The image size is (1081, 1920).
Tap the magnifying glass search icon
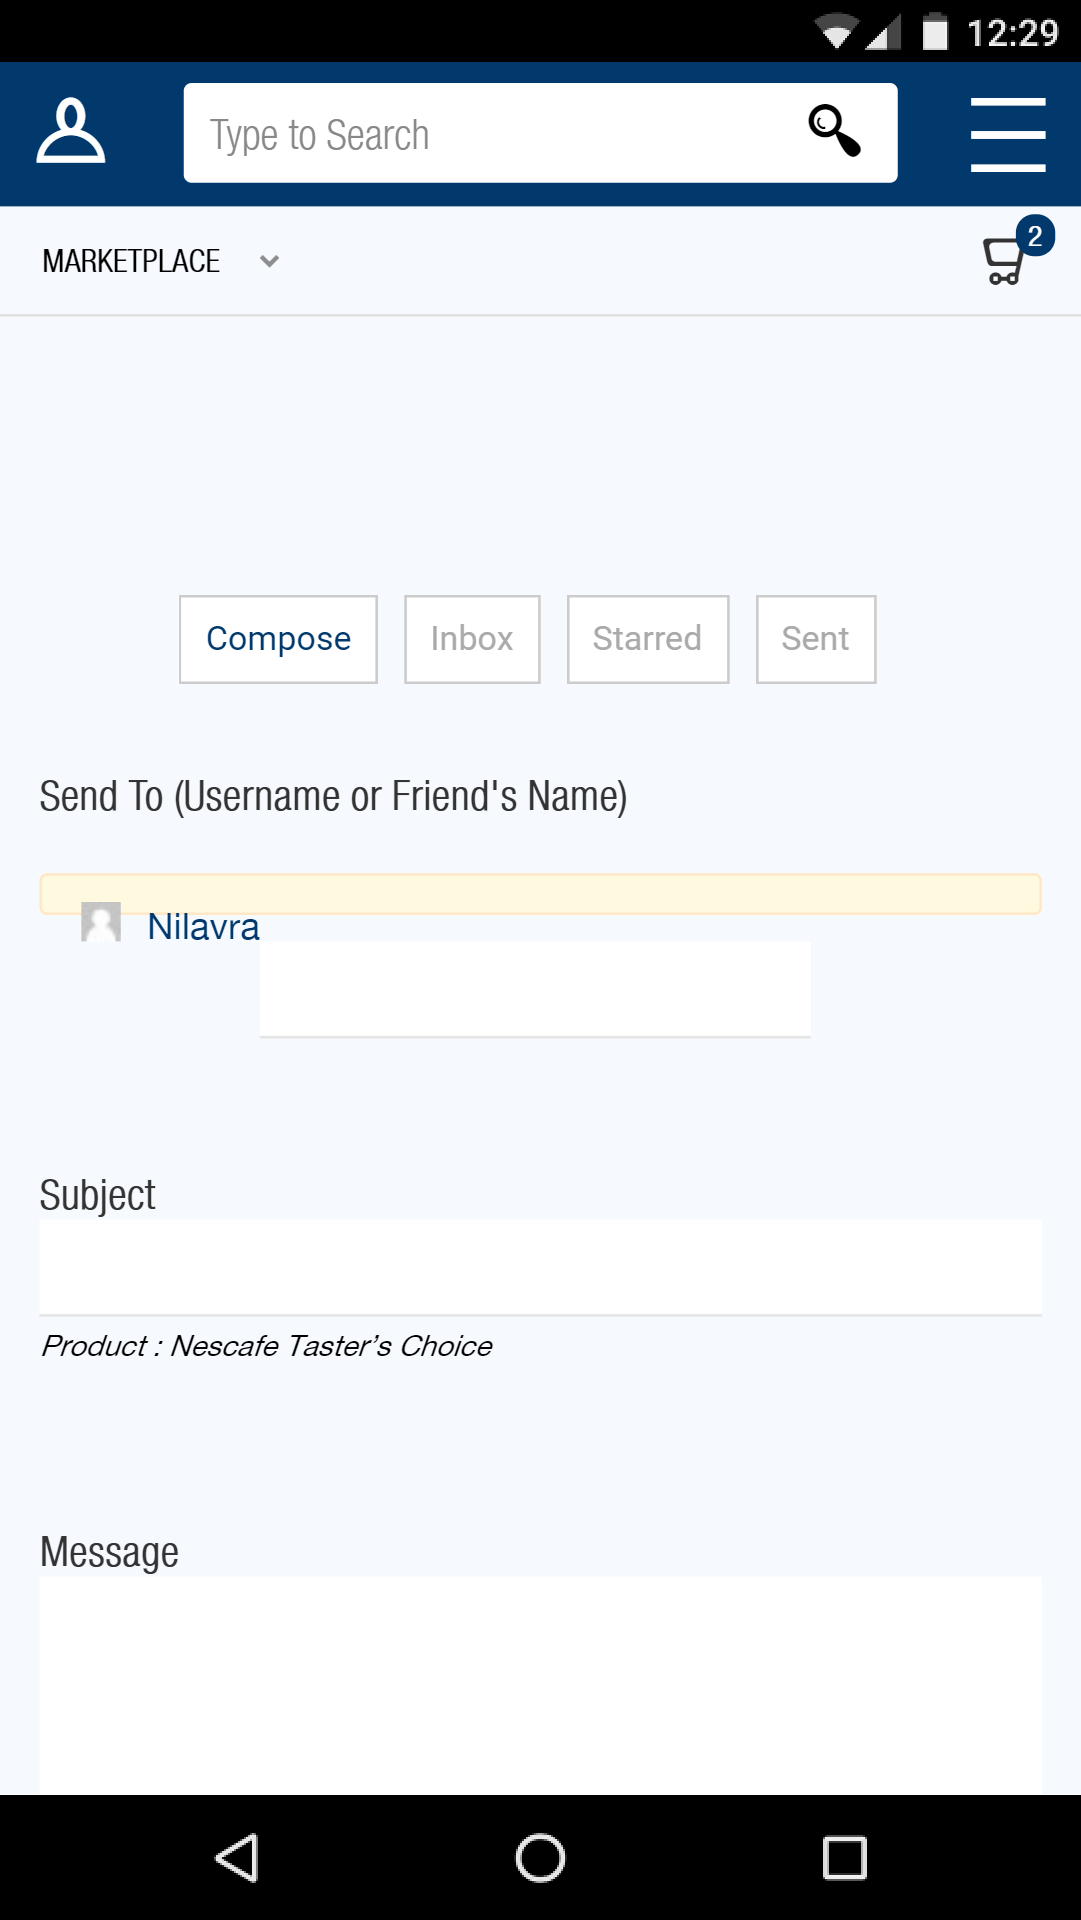pos(834,131)
